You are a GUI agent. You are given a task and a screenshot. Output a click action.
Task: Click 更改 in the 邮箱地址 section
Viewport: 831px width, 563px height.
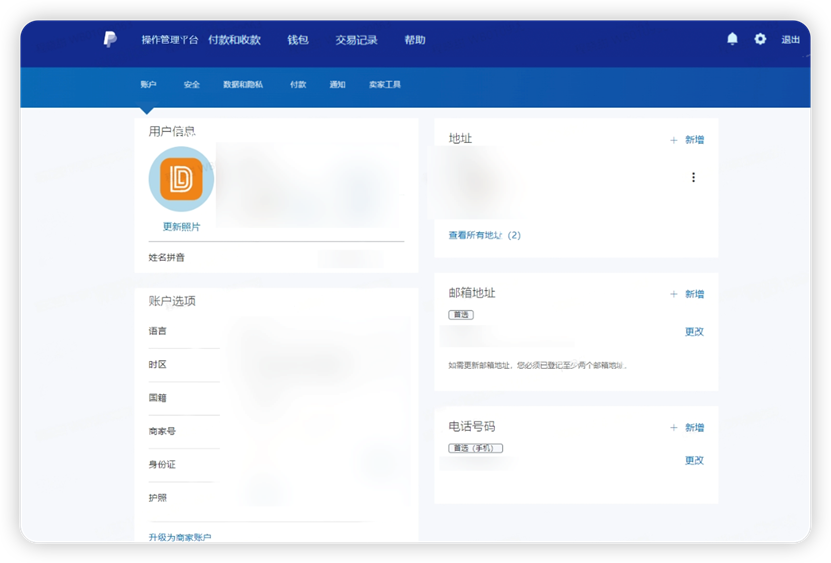(x=694, y=332)
